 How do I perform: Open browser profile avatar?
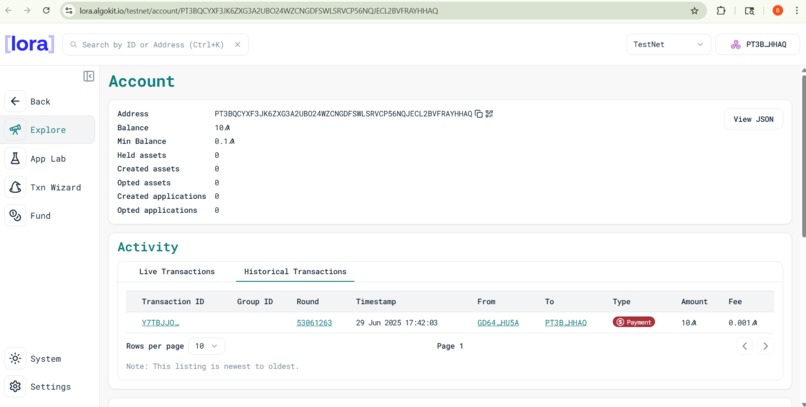[777, 10]
